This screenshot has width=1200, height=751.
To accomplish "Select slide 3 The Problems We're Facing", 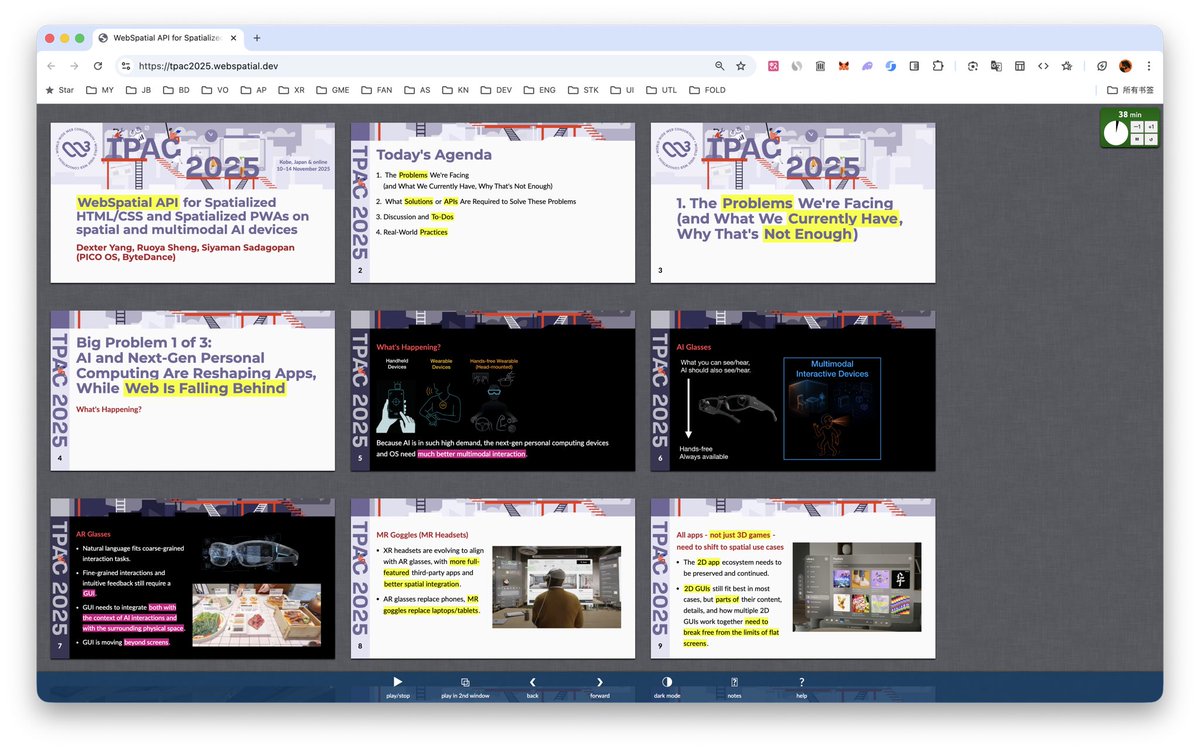I will tap(793, 203).
